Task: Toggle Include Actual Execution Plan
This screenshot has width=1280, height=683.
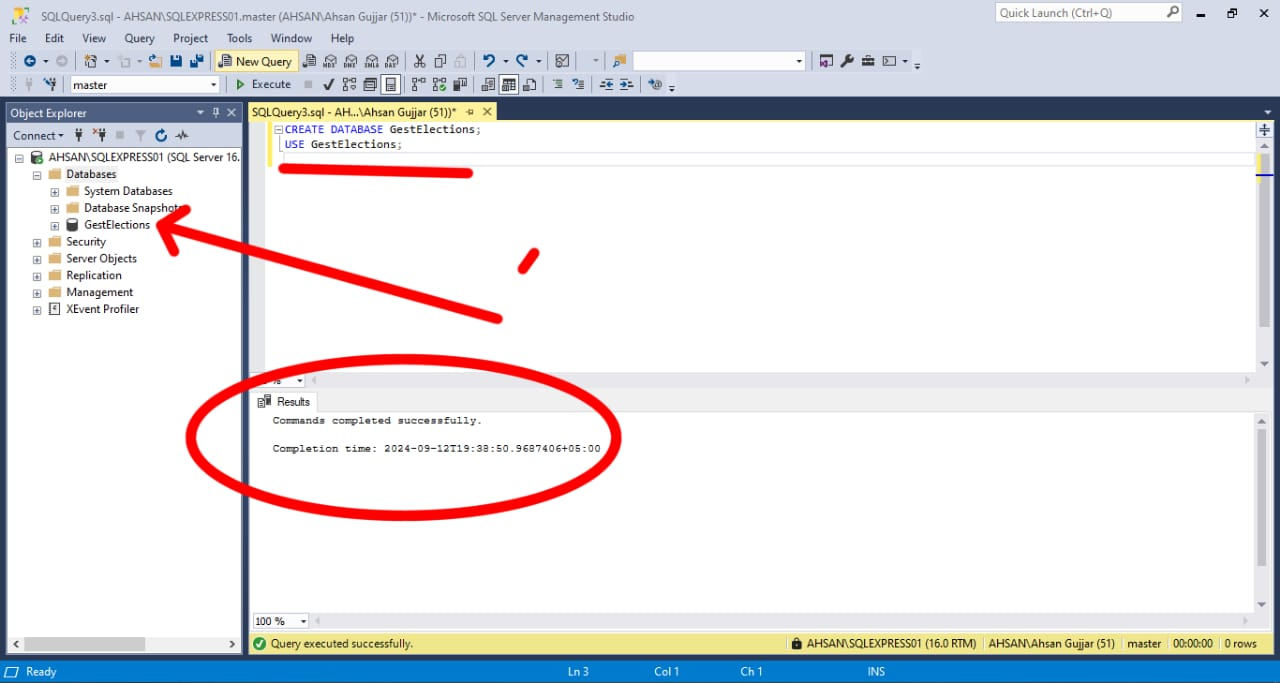Action: click(418, 84)
